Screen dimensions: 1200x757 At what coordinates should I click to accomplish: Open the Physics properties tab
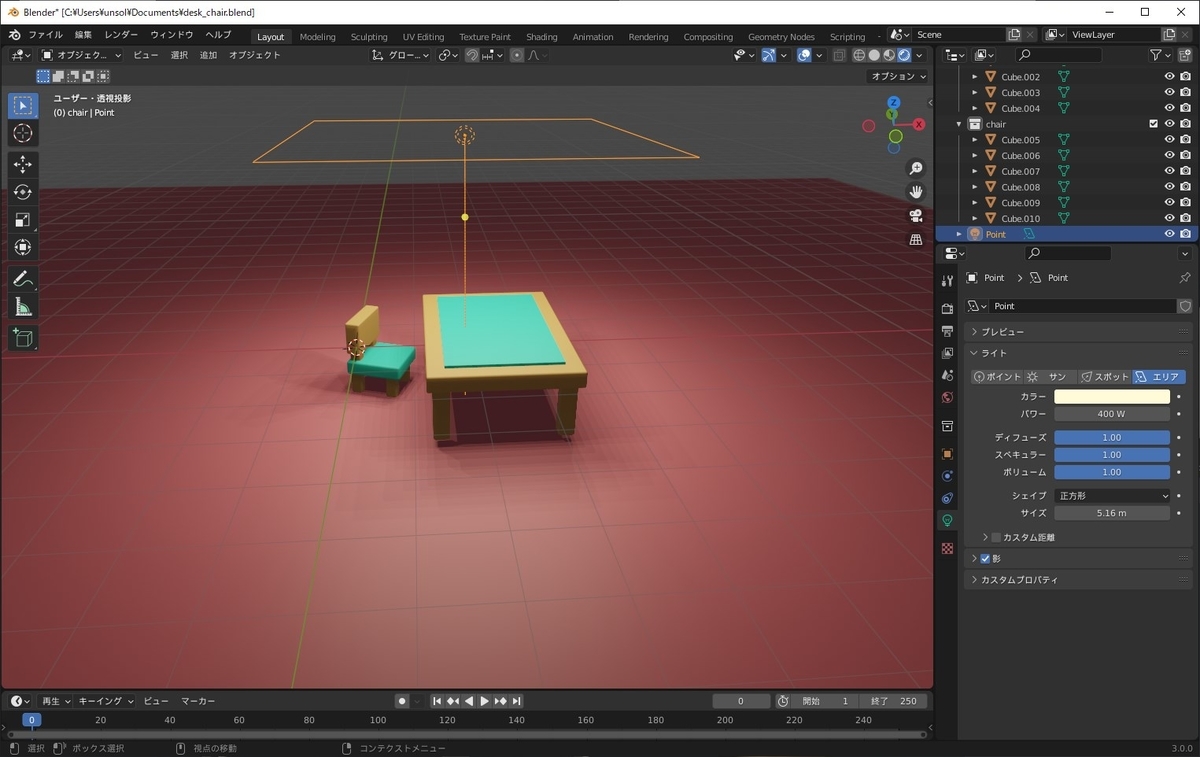[947, 476]
